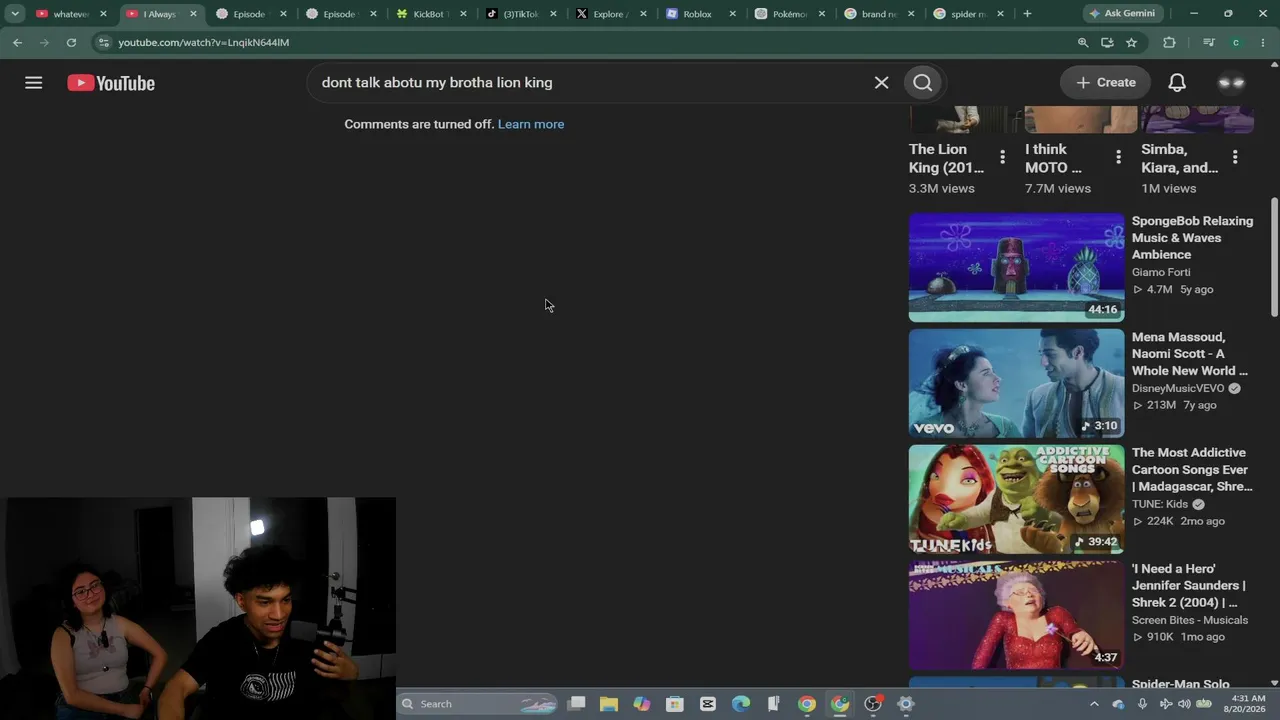View site information icon in address bar
The image size is (1280, 720).
[104, 43]
